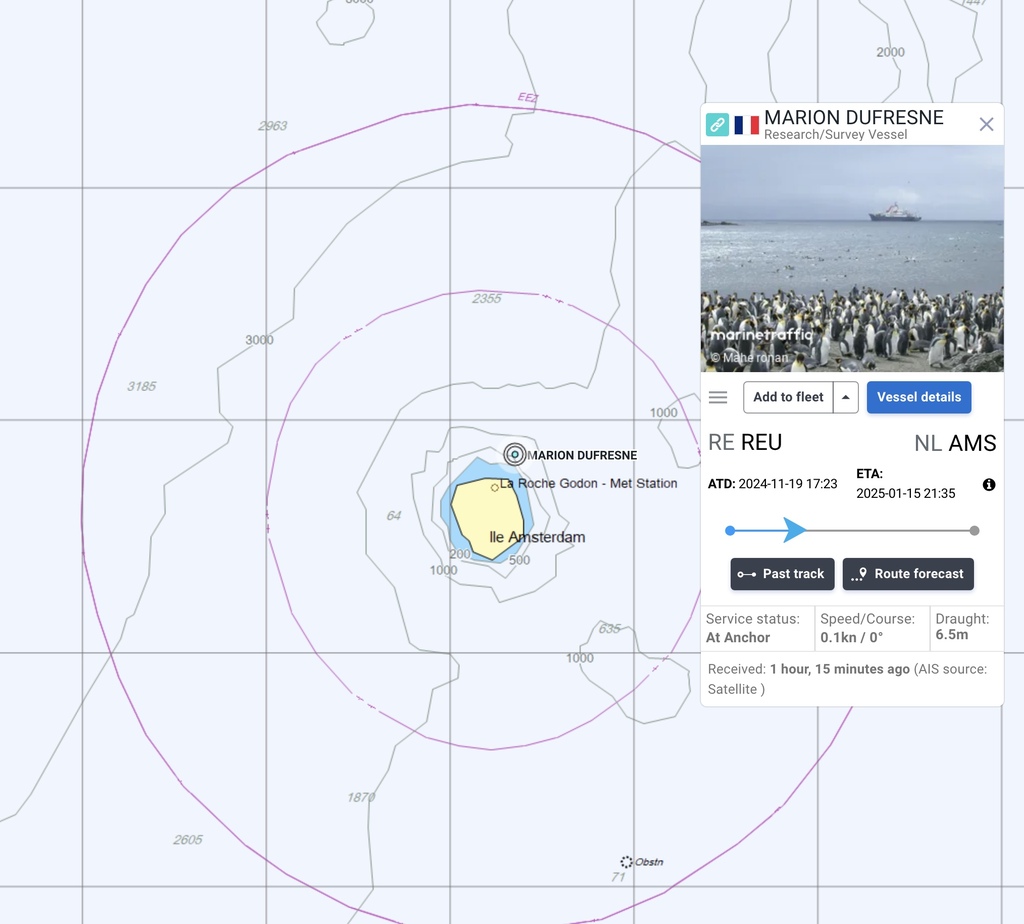Screen dimensions: 1024x924
Task: Click the ETA '2025-01-15 21:35' text
Action: pyautogui.click(x=906, y=493)
